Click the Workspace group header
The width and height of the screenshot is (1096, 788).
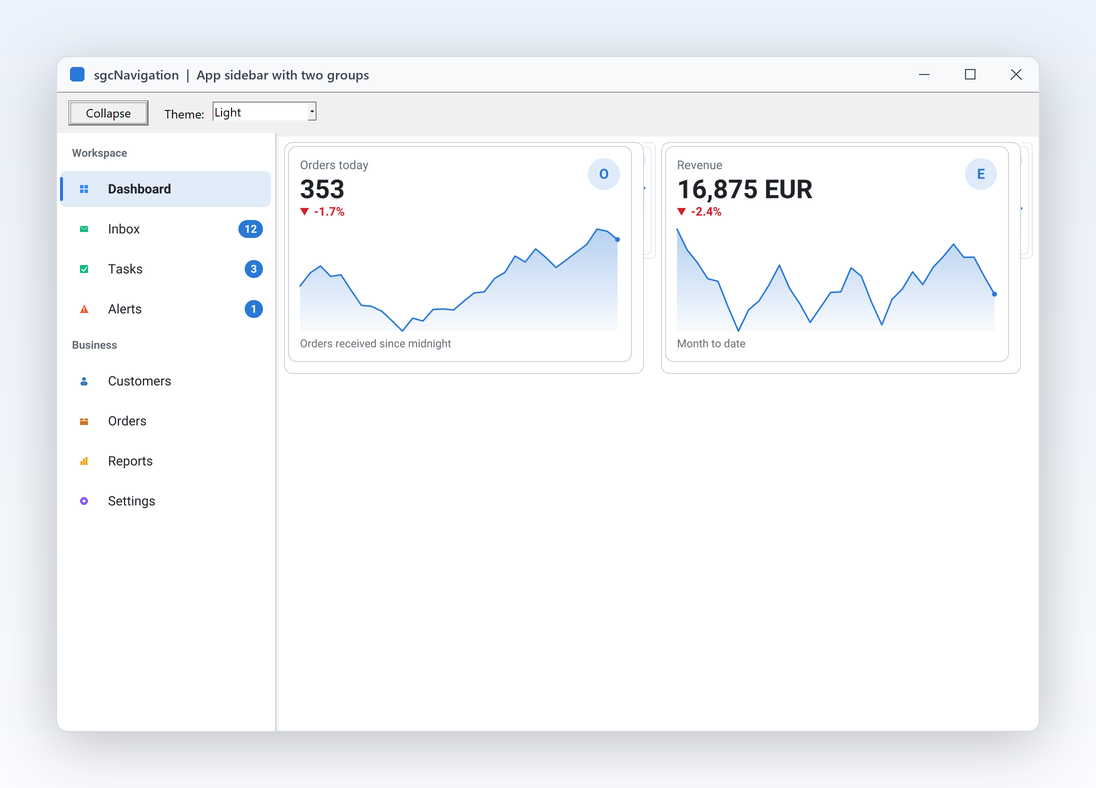[99, 153]
